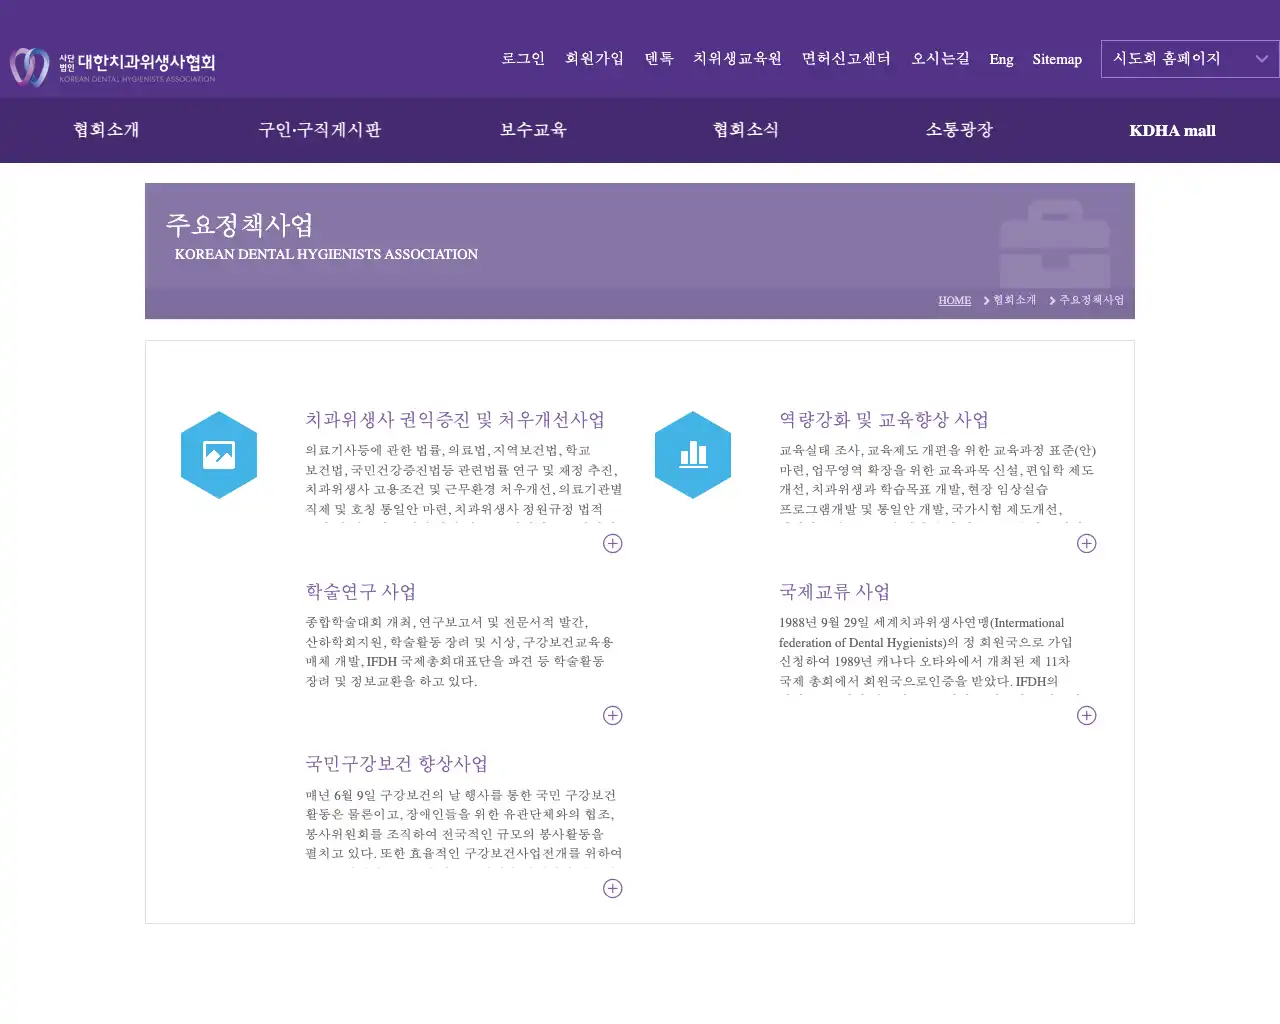Open the 보수교육 menu

click(x=532, y=130)
